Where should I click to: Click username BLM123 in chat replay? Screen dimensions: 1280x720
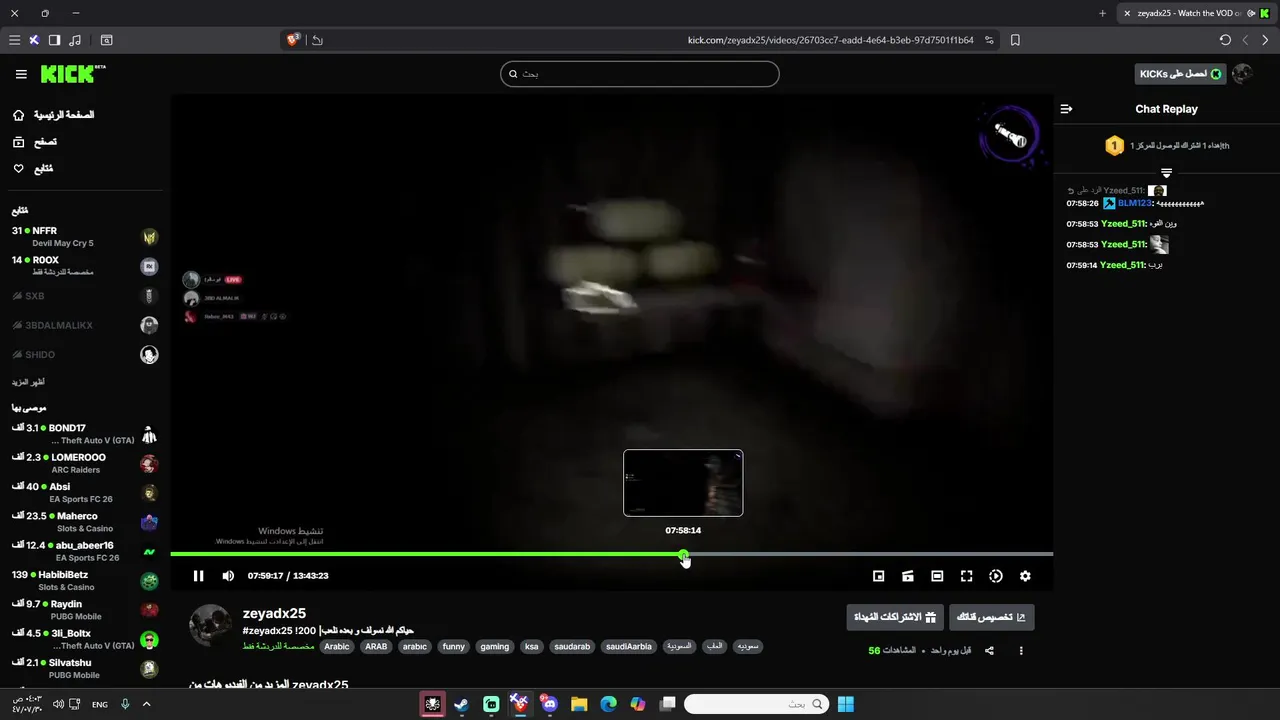point(1136,203)
